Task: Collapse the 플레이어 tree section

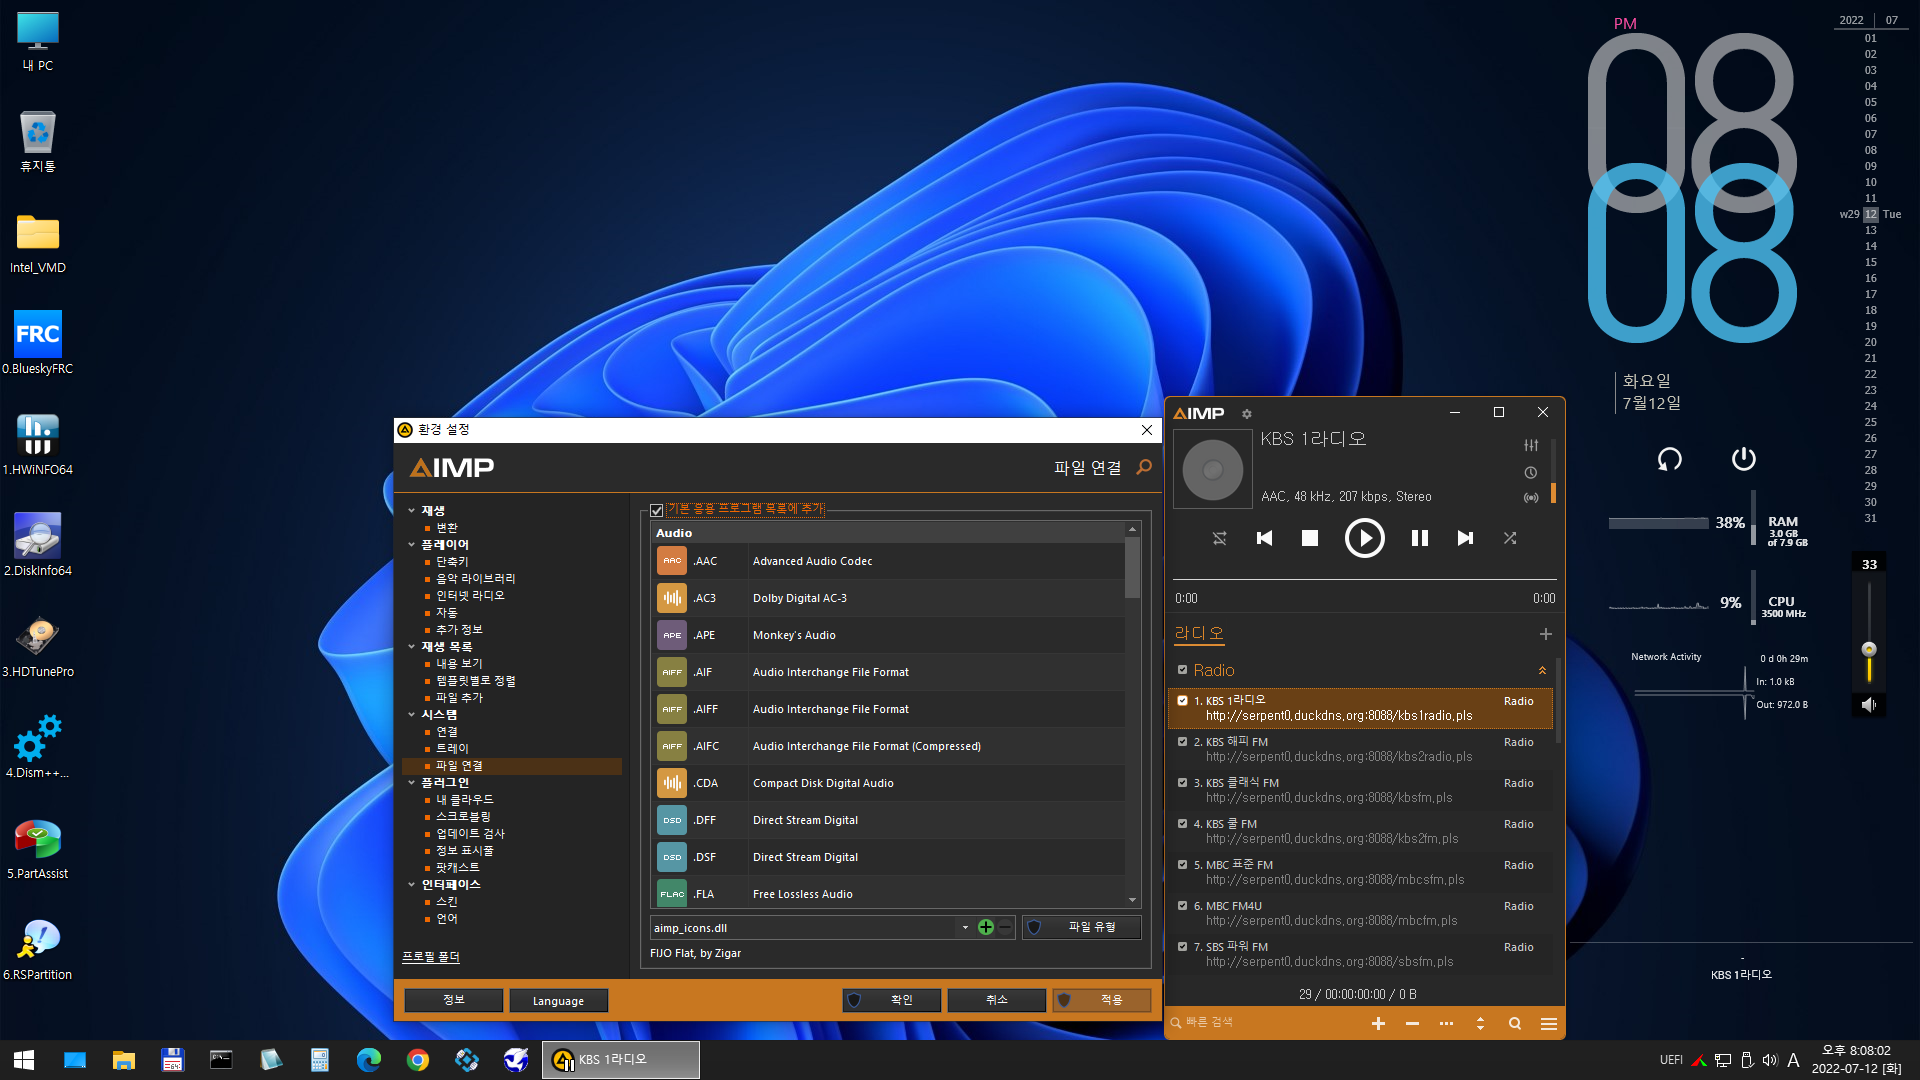Action: pos(411,544)
